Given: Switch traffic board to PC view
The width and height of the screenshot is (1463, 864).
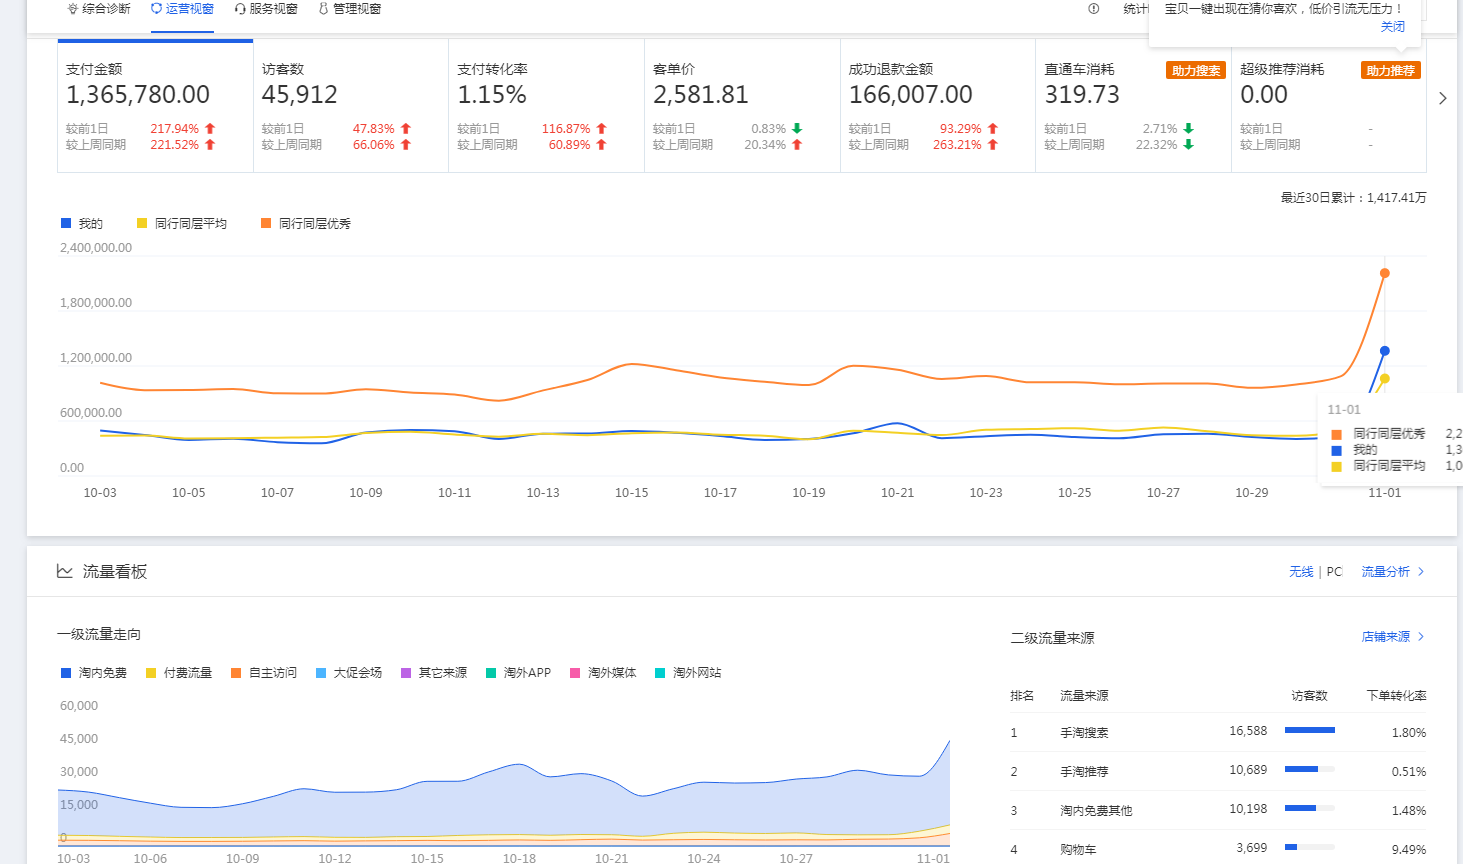Looking at the screenshot, I should pyautogui.click(x=1334, y=572).
